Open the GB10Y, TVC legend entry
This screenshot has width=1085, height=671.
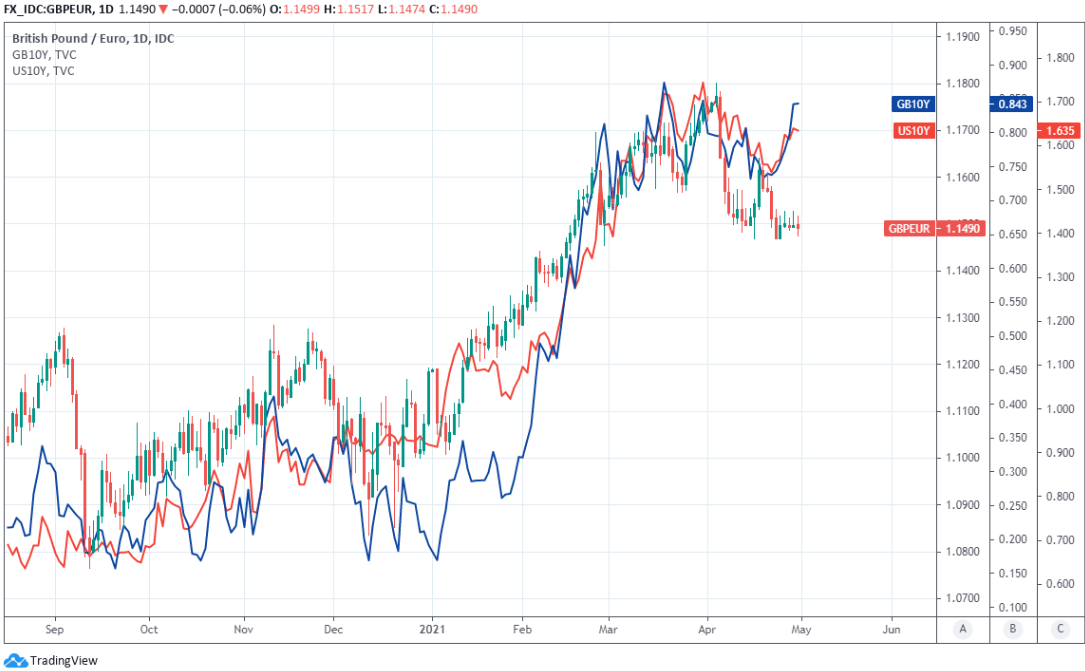pos(43,55)
